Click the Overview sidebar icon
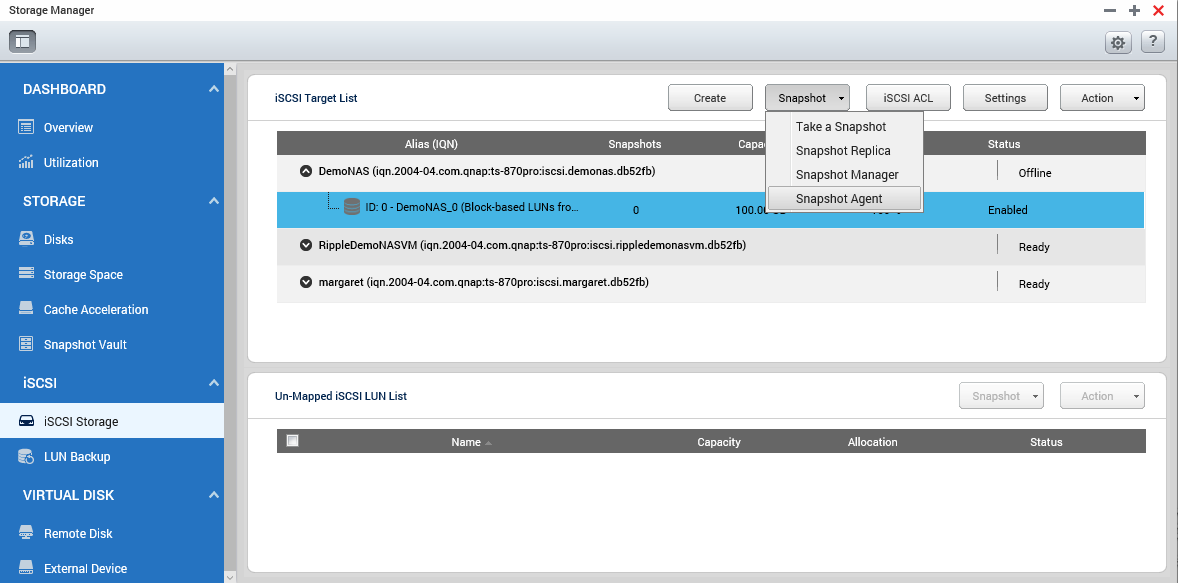The width and height of the screenshot is (1178, 583). click(26, 127)
